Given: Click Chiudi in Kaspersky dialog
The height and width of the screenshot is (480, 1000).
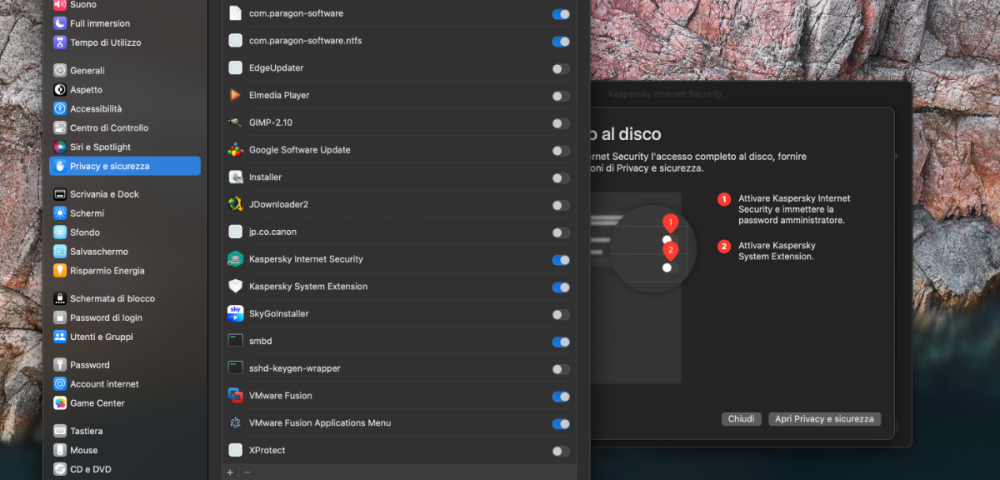Looking at the screenshot, I should 741,419.
